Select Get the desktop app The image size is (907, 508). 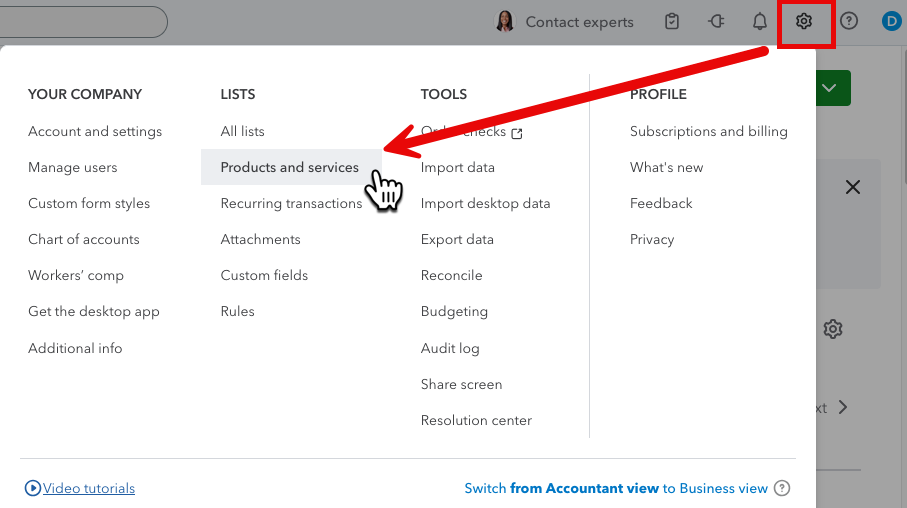94,312
